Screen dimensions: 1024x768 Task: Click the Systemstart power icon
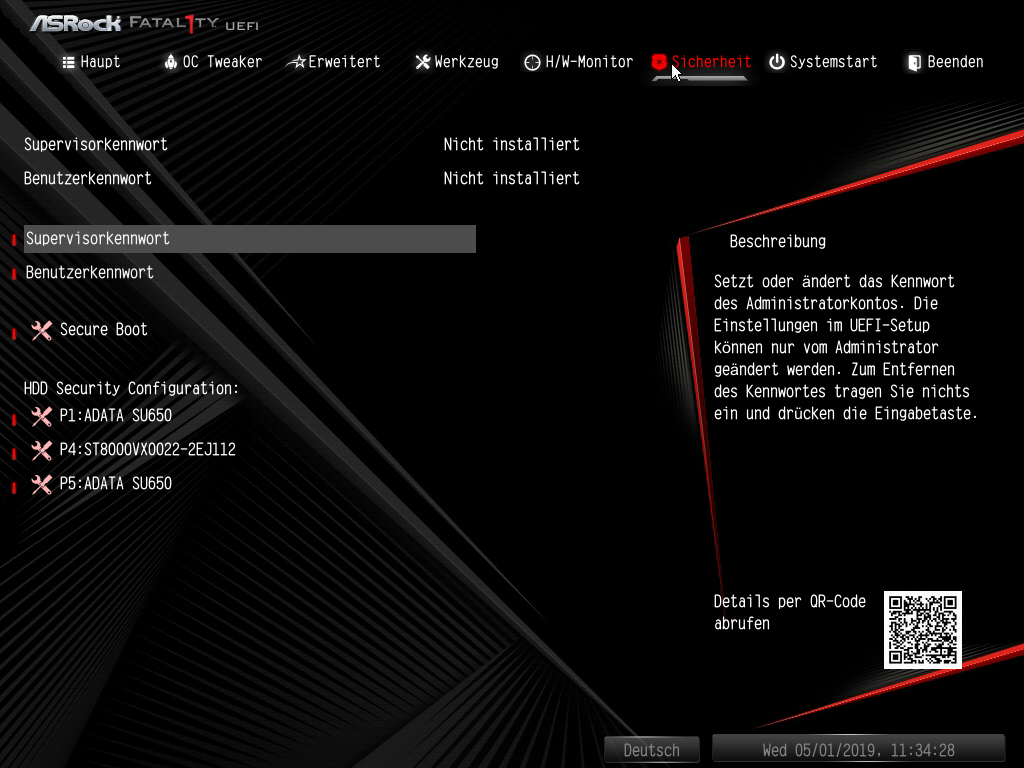[x=776, y=62]
